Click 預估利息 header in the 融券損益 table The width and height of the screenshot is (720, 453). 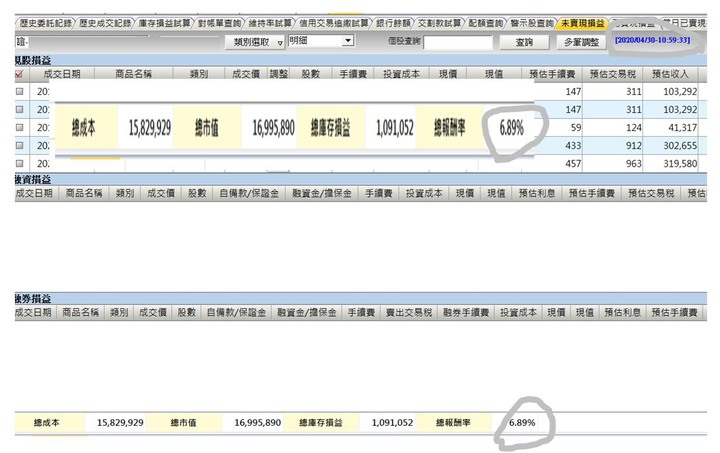(622, 313)
